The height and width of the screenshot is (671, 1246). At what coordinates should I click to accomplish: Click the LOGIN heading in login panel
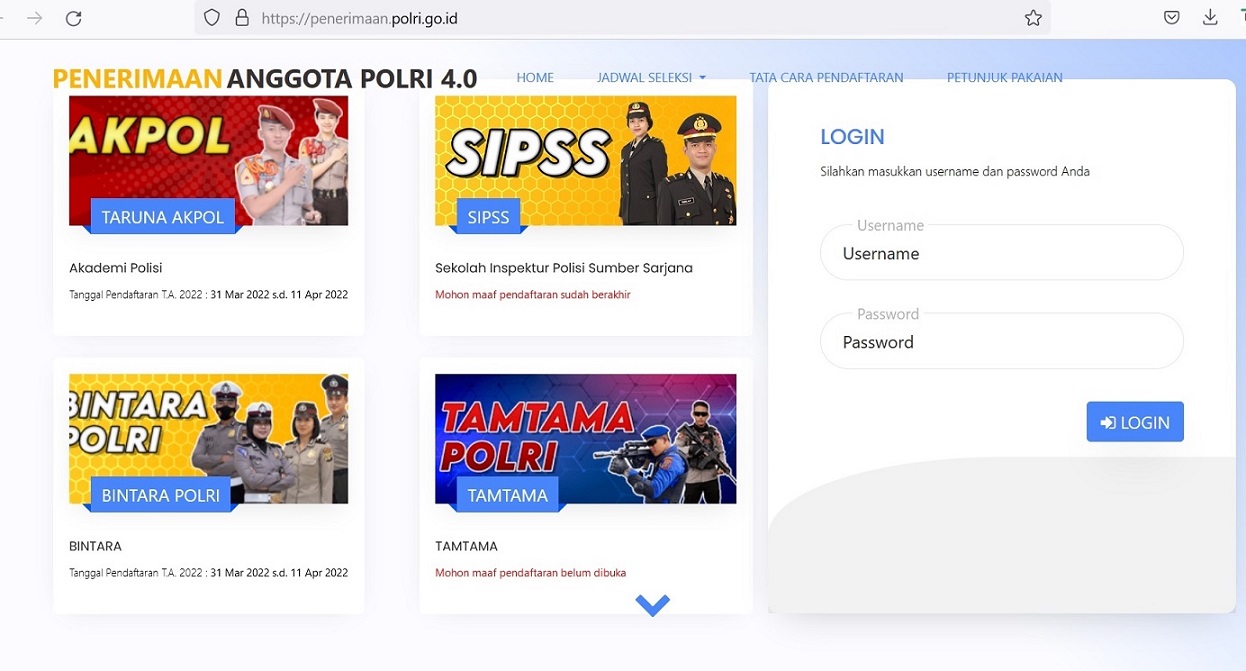pos(852,137)
